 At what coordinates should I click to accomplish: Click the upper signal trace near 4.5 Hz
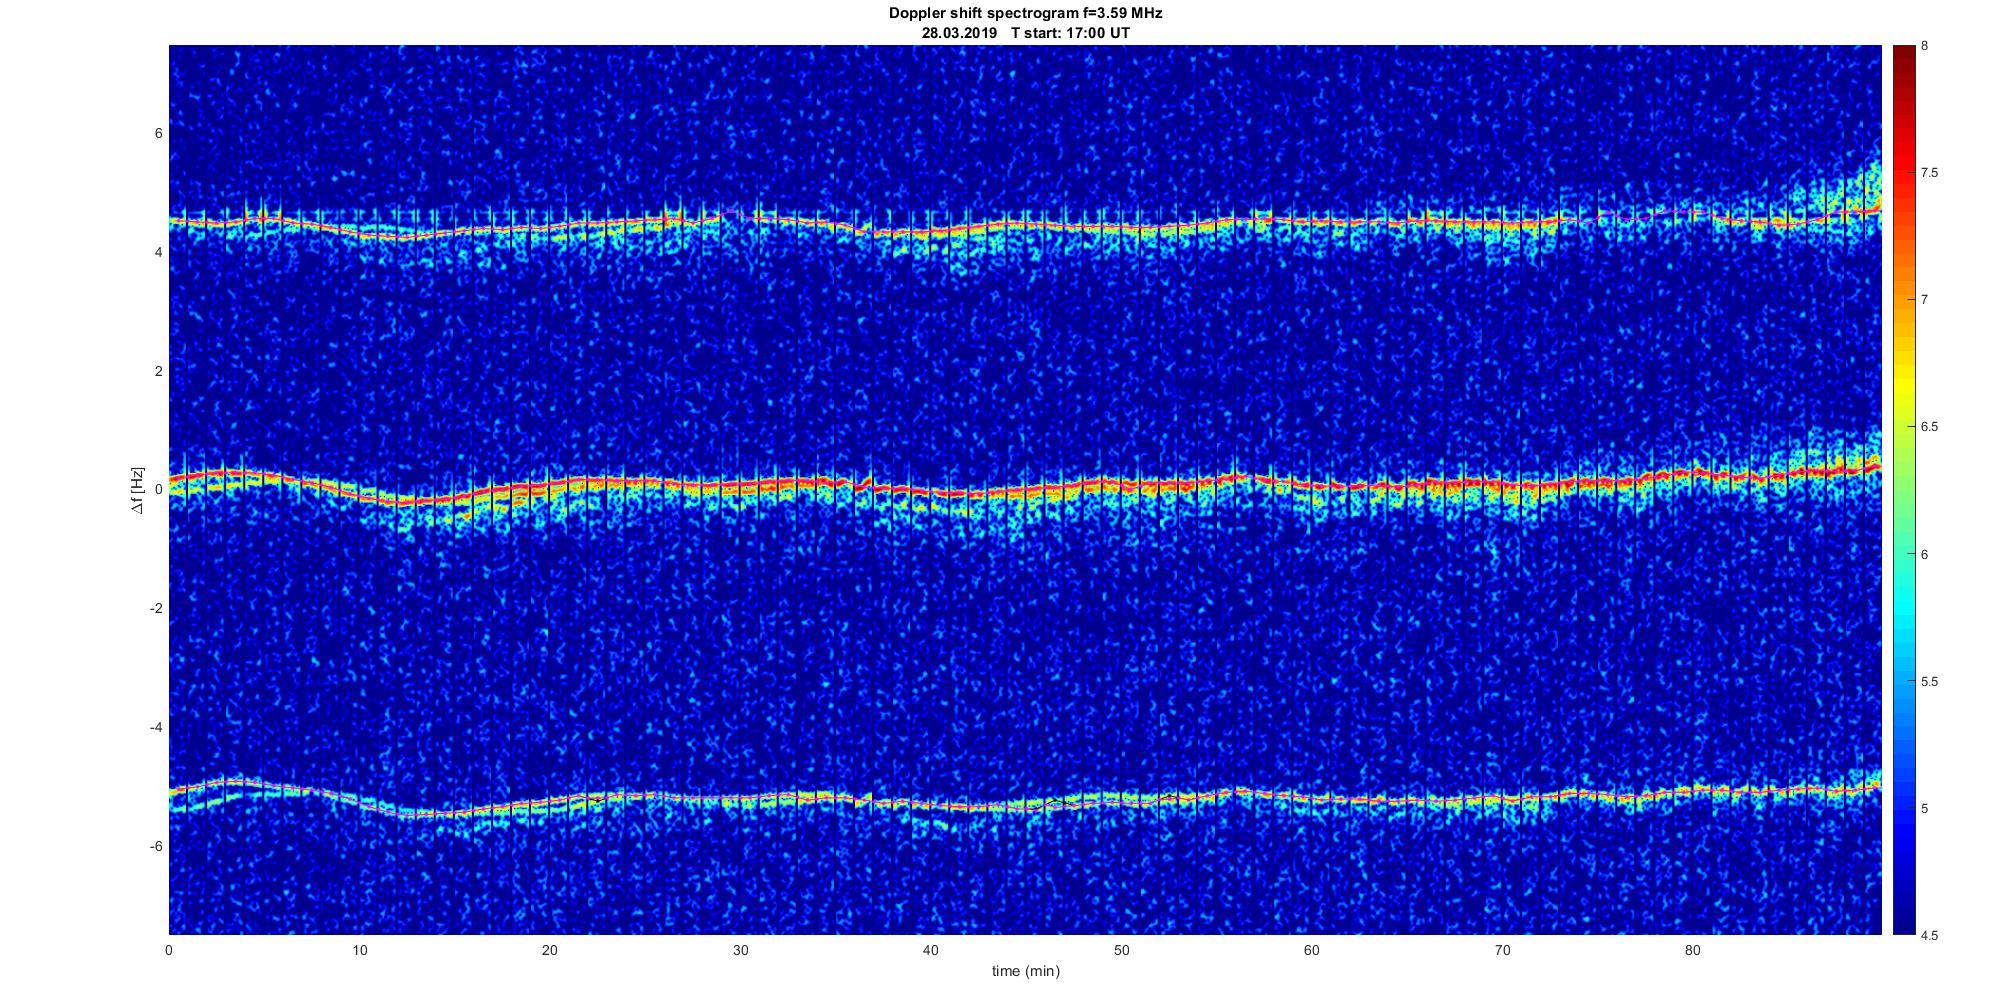coord(1025,226)
